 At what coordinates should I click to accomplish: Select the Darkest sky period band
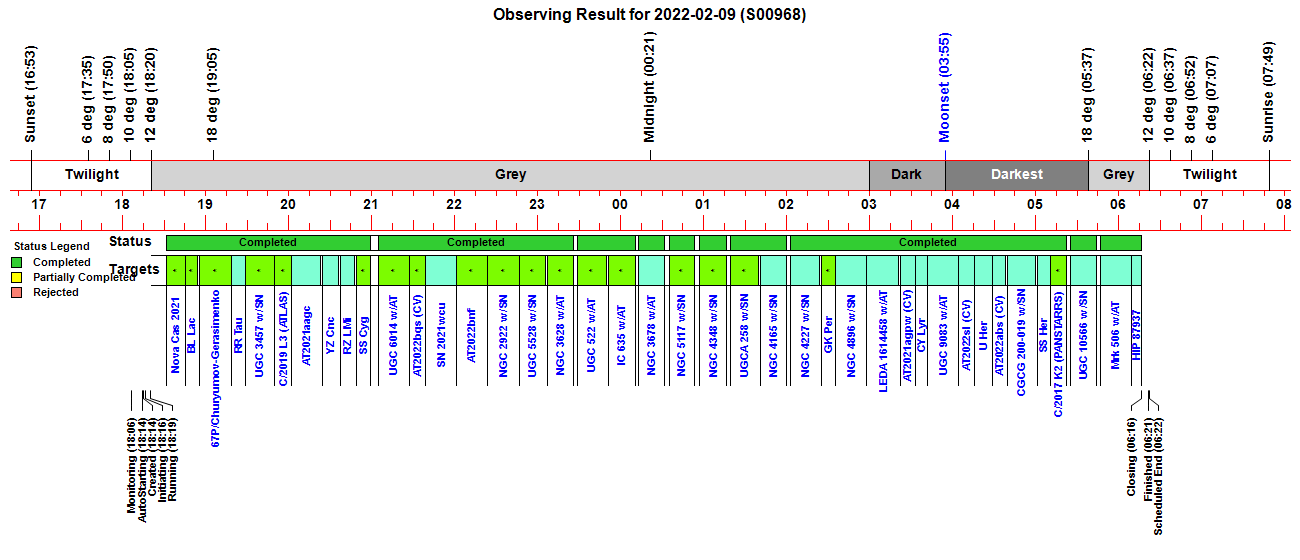click(1017, 174)
